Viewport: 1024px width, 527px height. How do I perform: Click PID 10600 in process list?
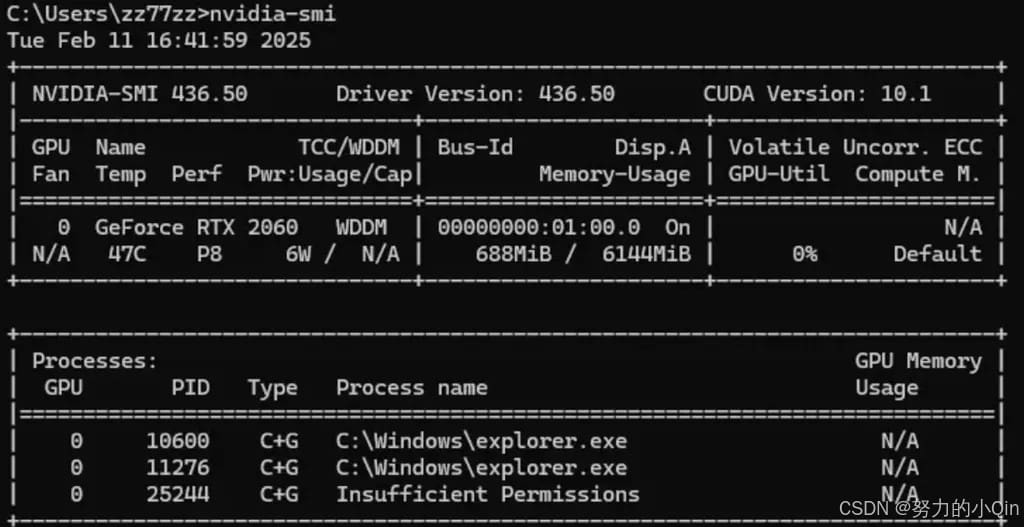click(178, 441)
